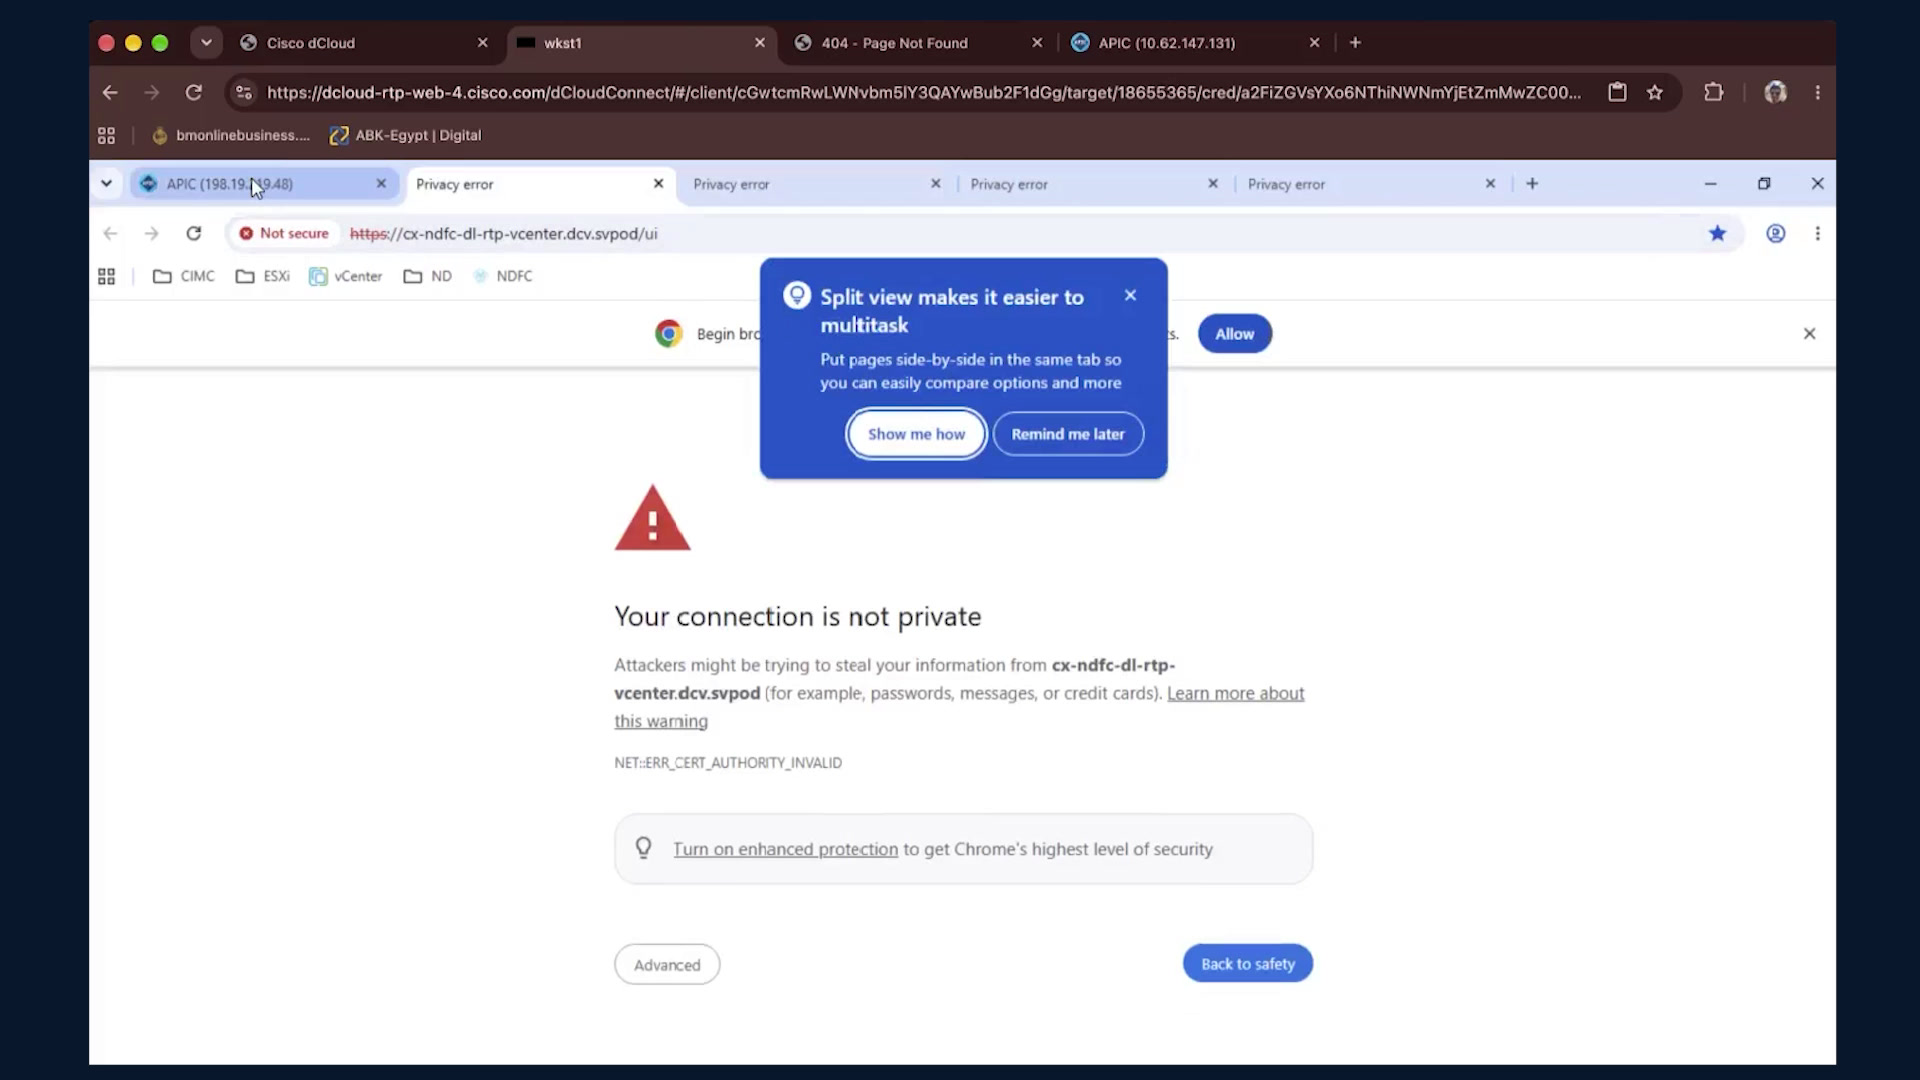Open the ND bookmark folder
The image size is (1920, 1080).
427,276
